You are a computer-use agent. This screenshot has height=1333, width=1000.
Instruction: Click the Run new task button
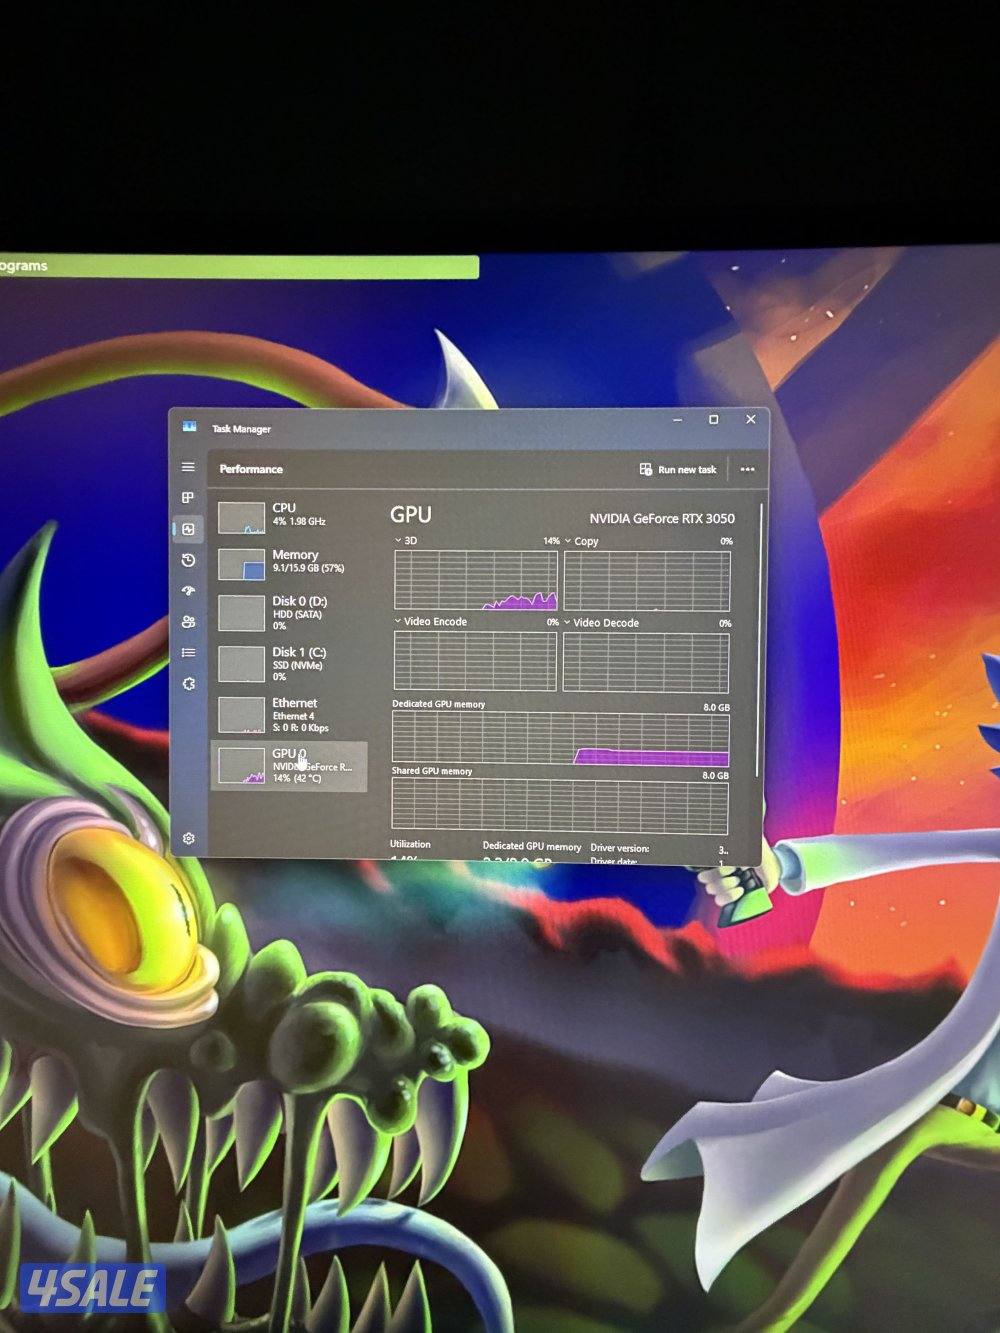tap(678, 469)
